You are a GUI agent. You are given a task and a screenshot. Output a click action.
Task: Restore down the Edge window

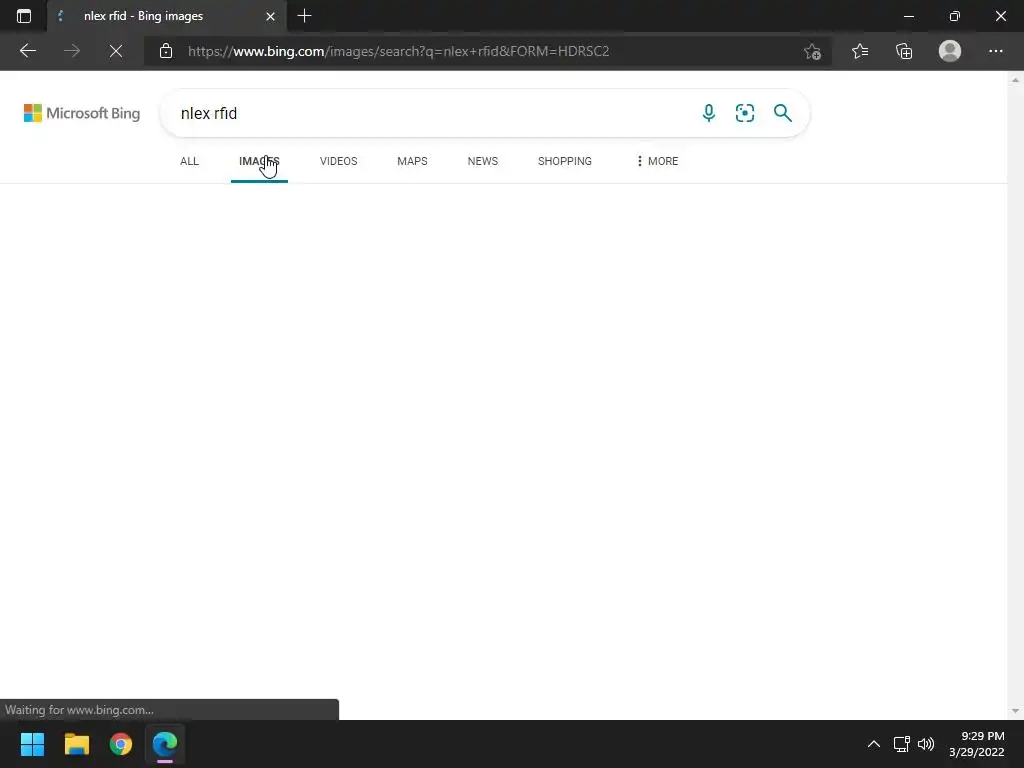point(955,16)
